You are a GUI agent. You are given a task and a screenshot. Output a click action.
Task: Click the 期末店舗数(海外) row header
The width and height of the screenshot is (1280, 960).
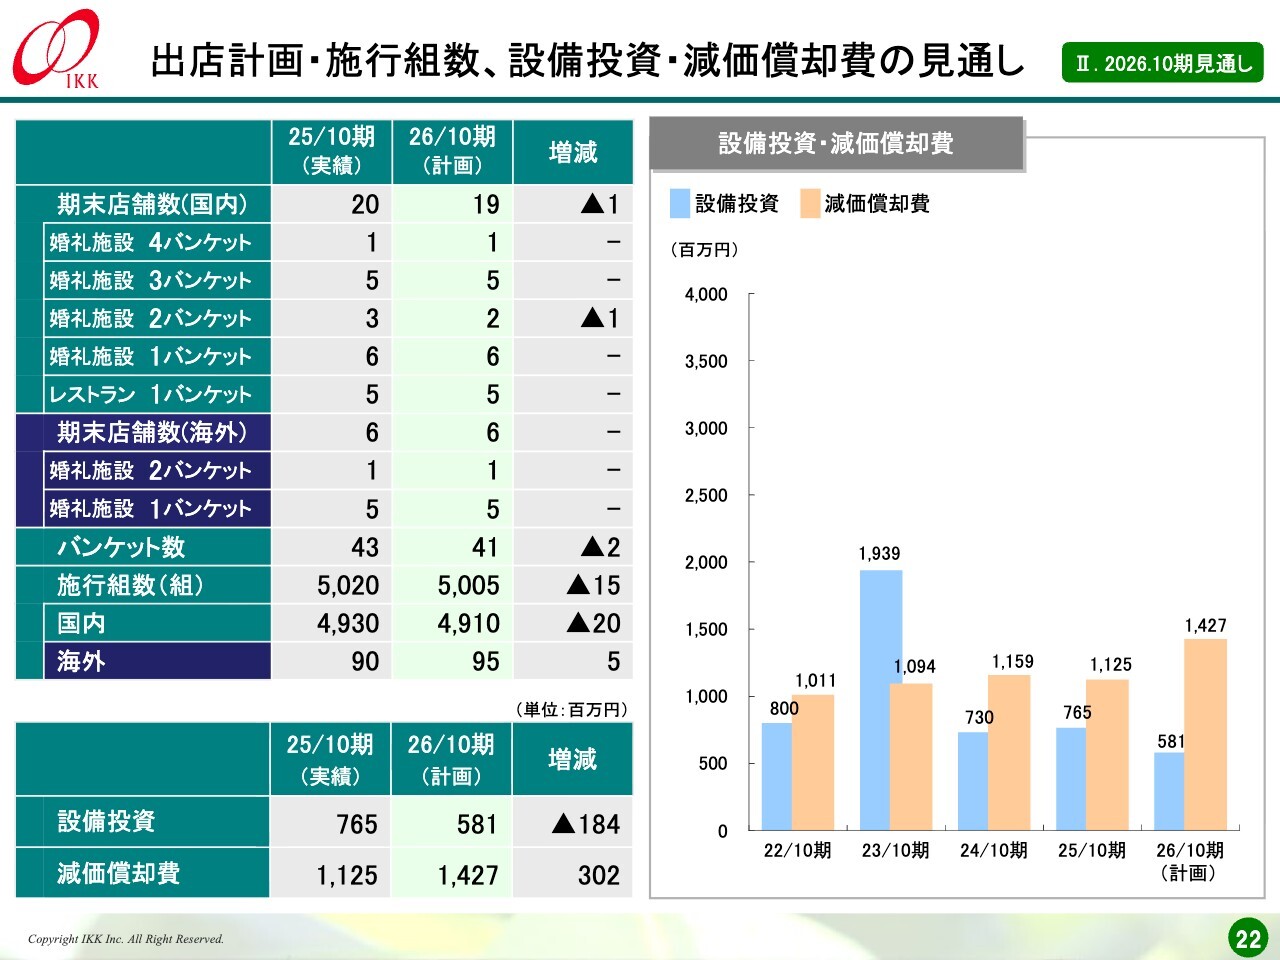point(151,432)
